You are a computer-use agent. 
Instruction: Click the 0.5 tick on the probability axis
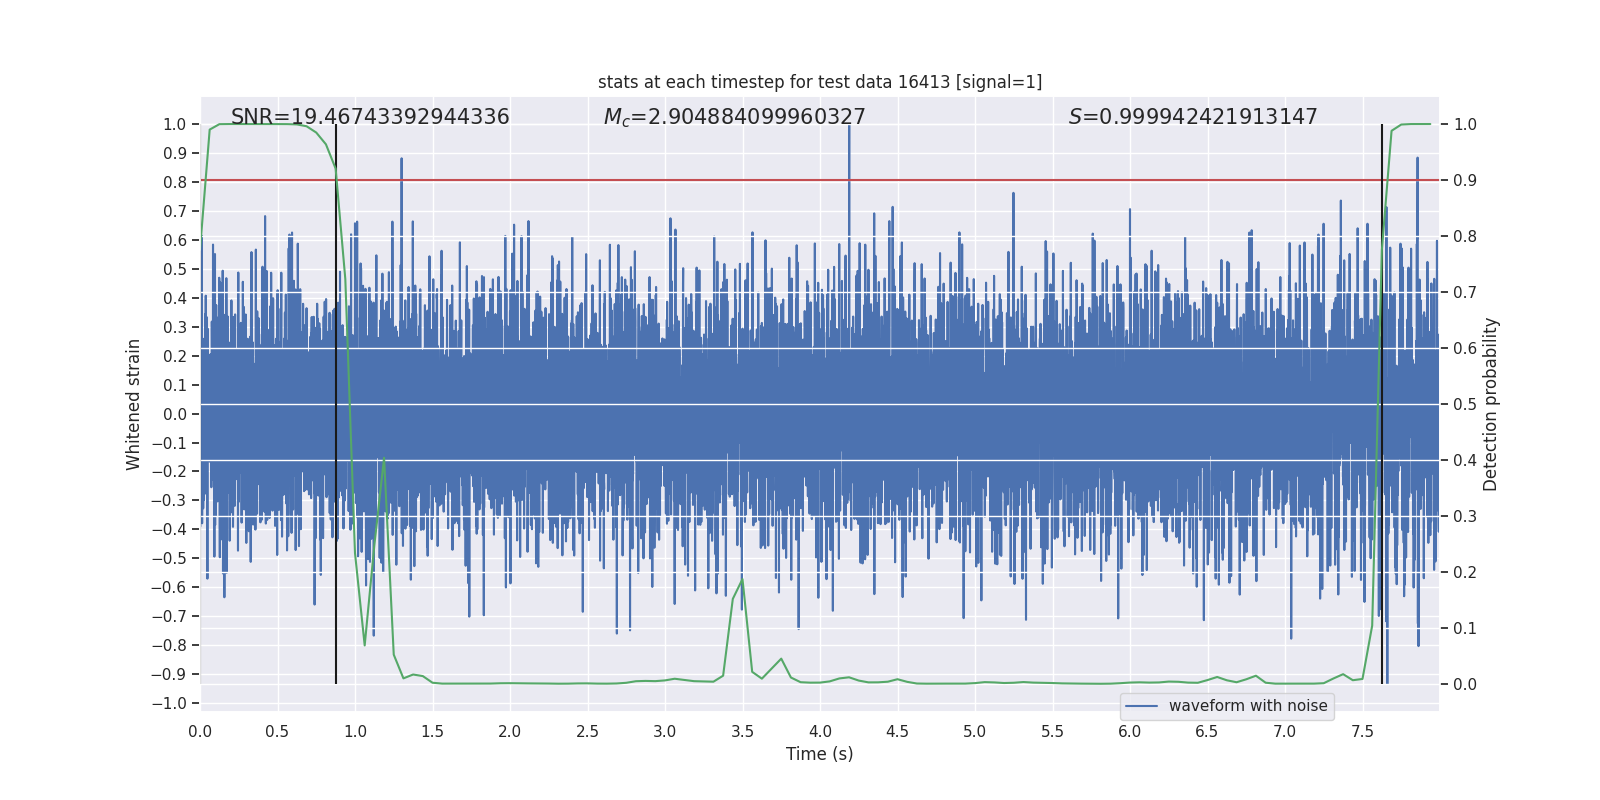pos(1465,404)
